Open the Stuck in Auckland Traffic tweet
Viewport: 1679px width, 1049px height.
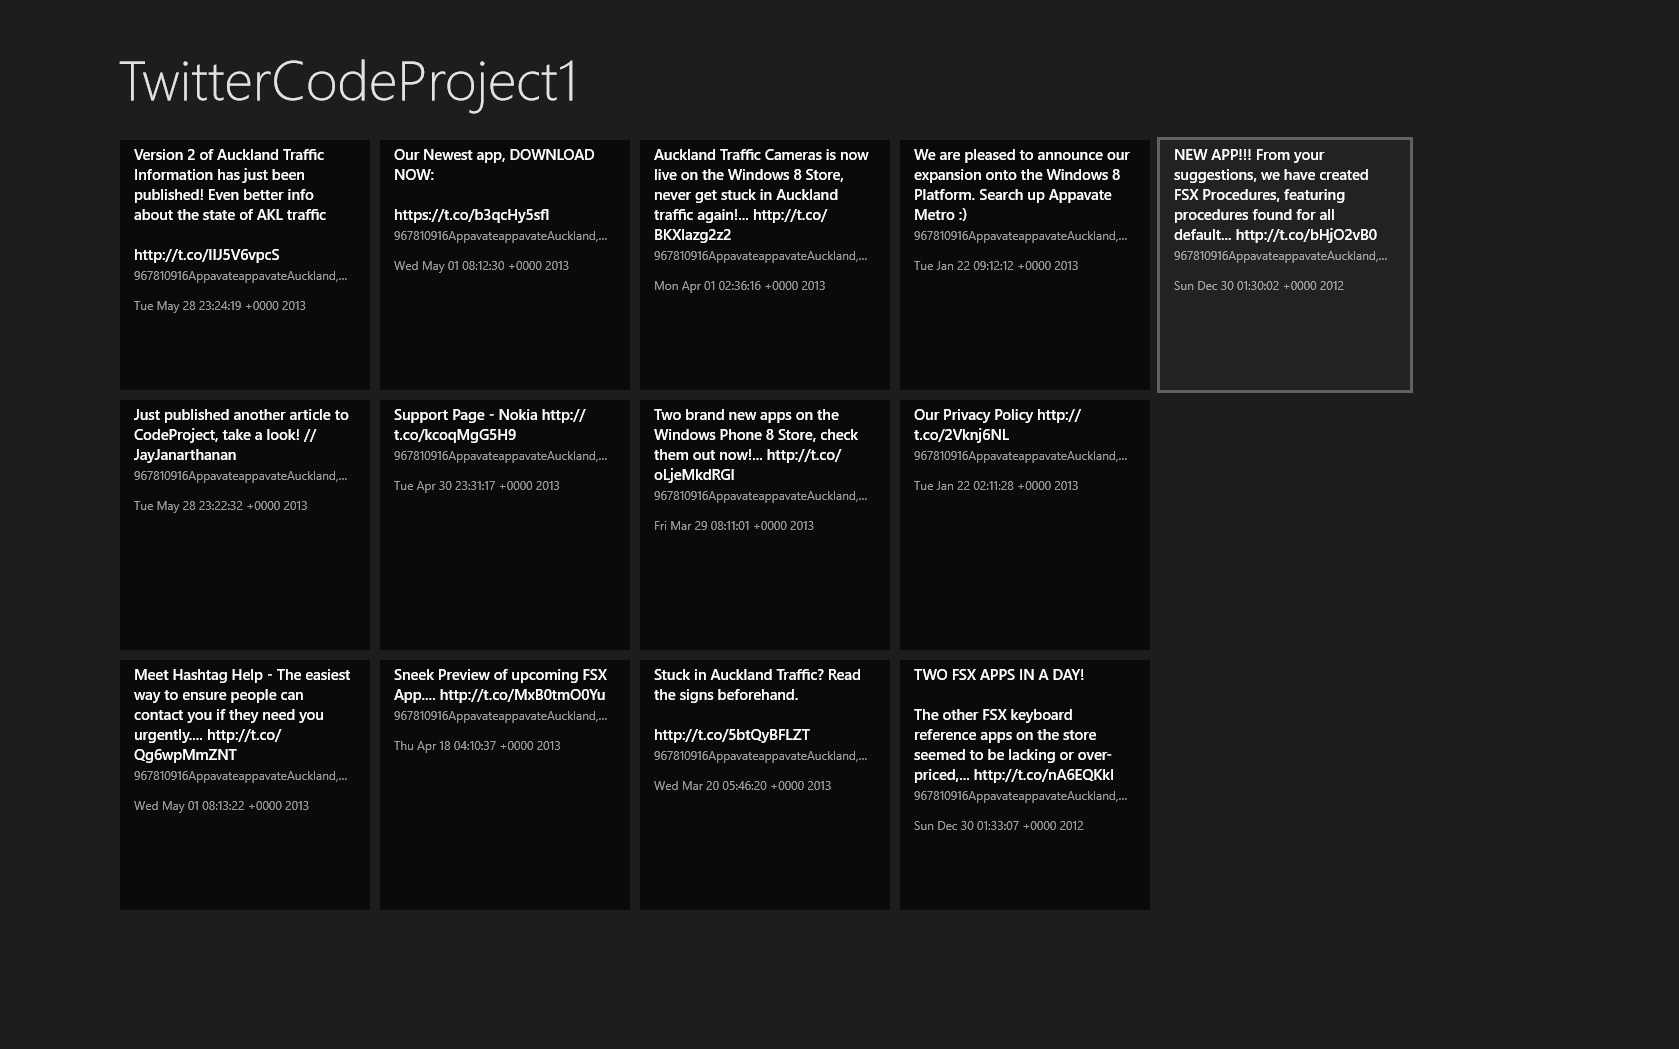click(765, 785)
